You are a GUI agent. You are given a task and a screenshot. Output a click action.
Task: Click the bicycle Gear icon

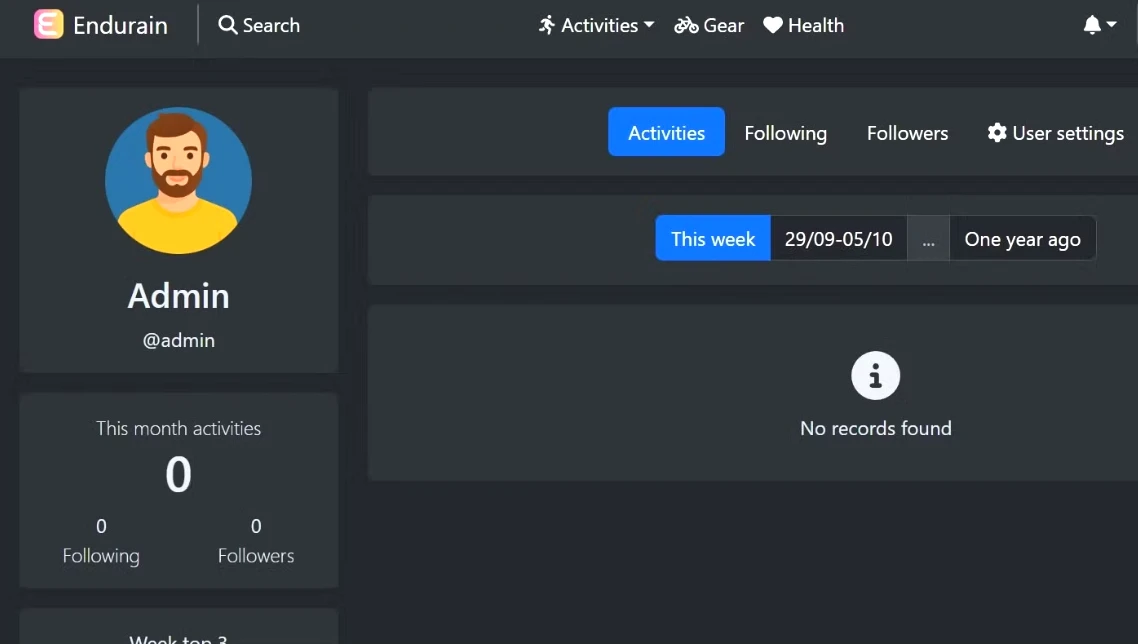686,25
